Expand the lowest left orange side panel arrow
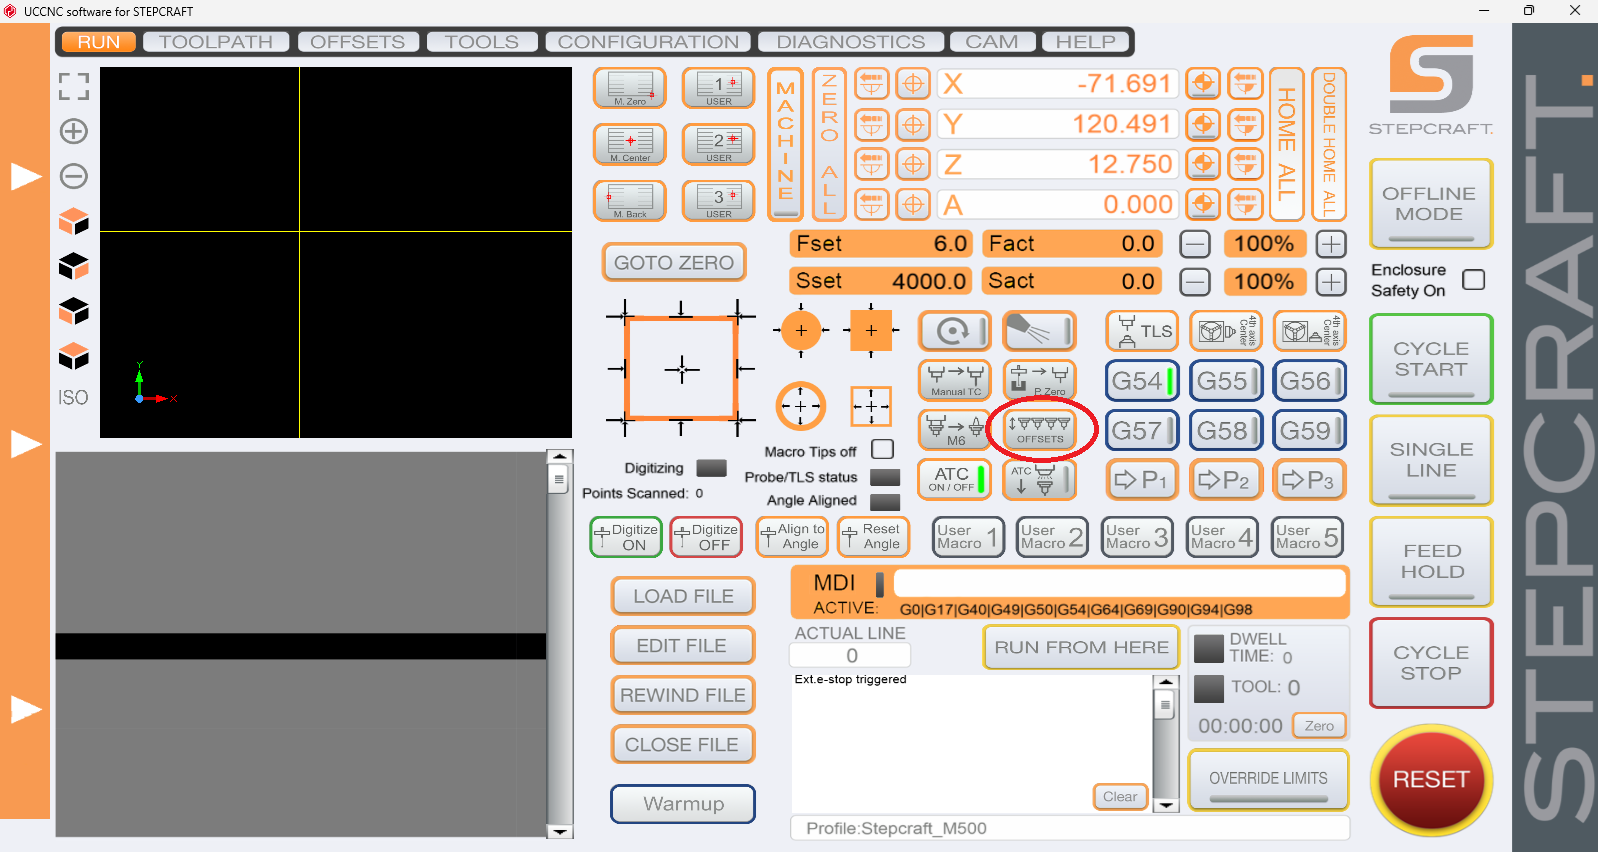The image size is (1598, 852). [x=25, y=709]
